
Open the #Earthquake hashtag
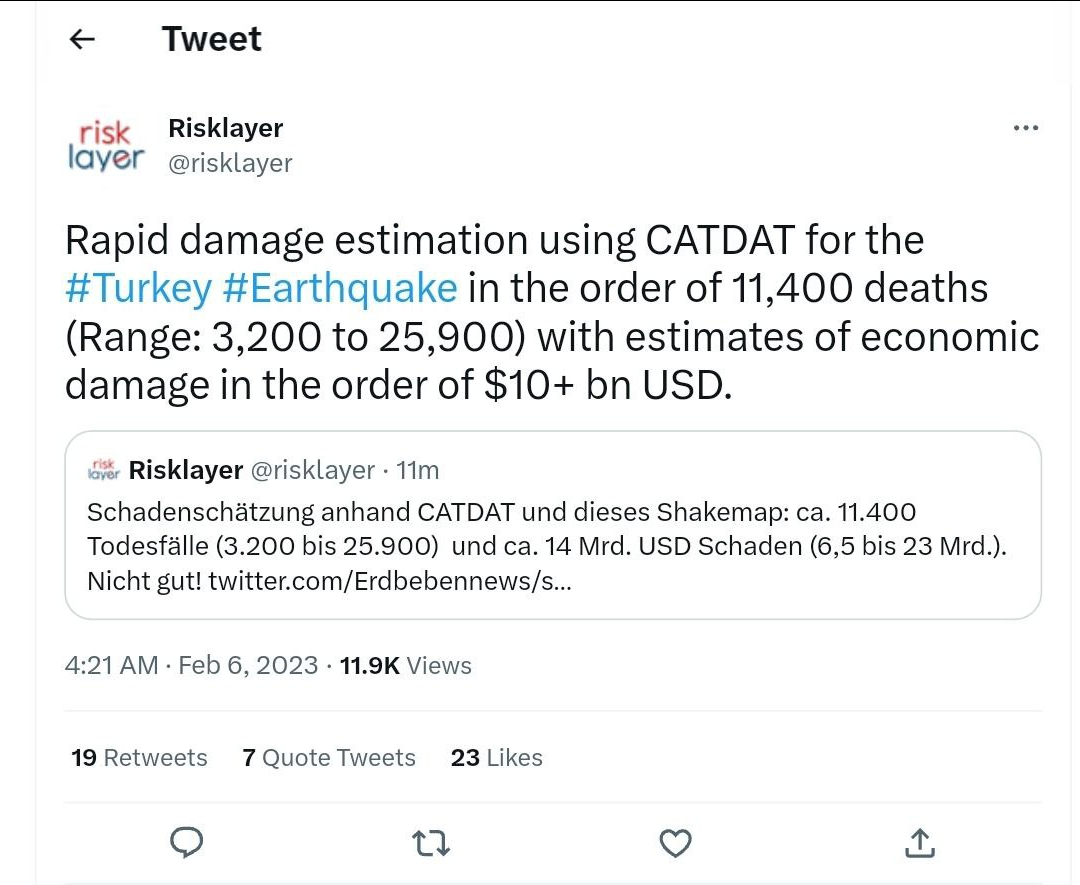click(x=340, y=289)
